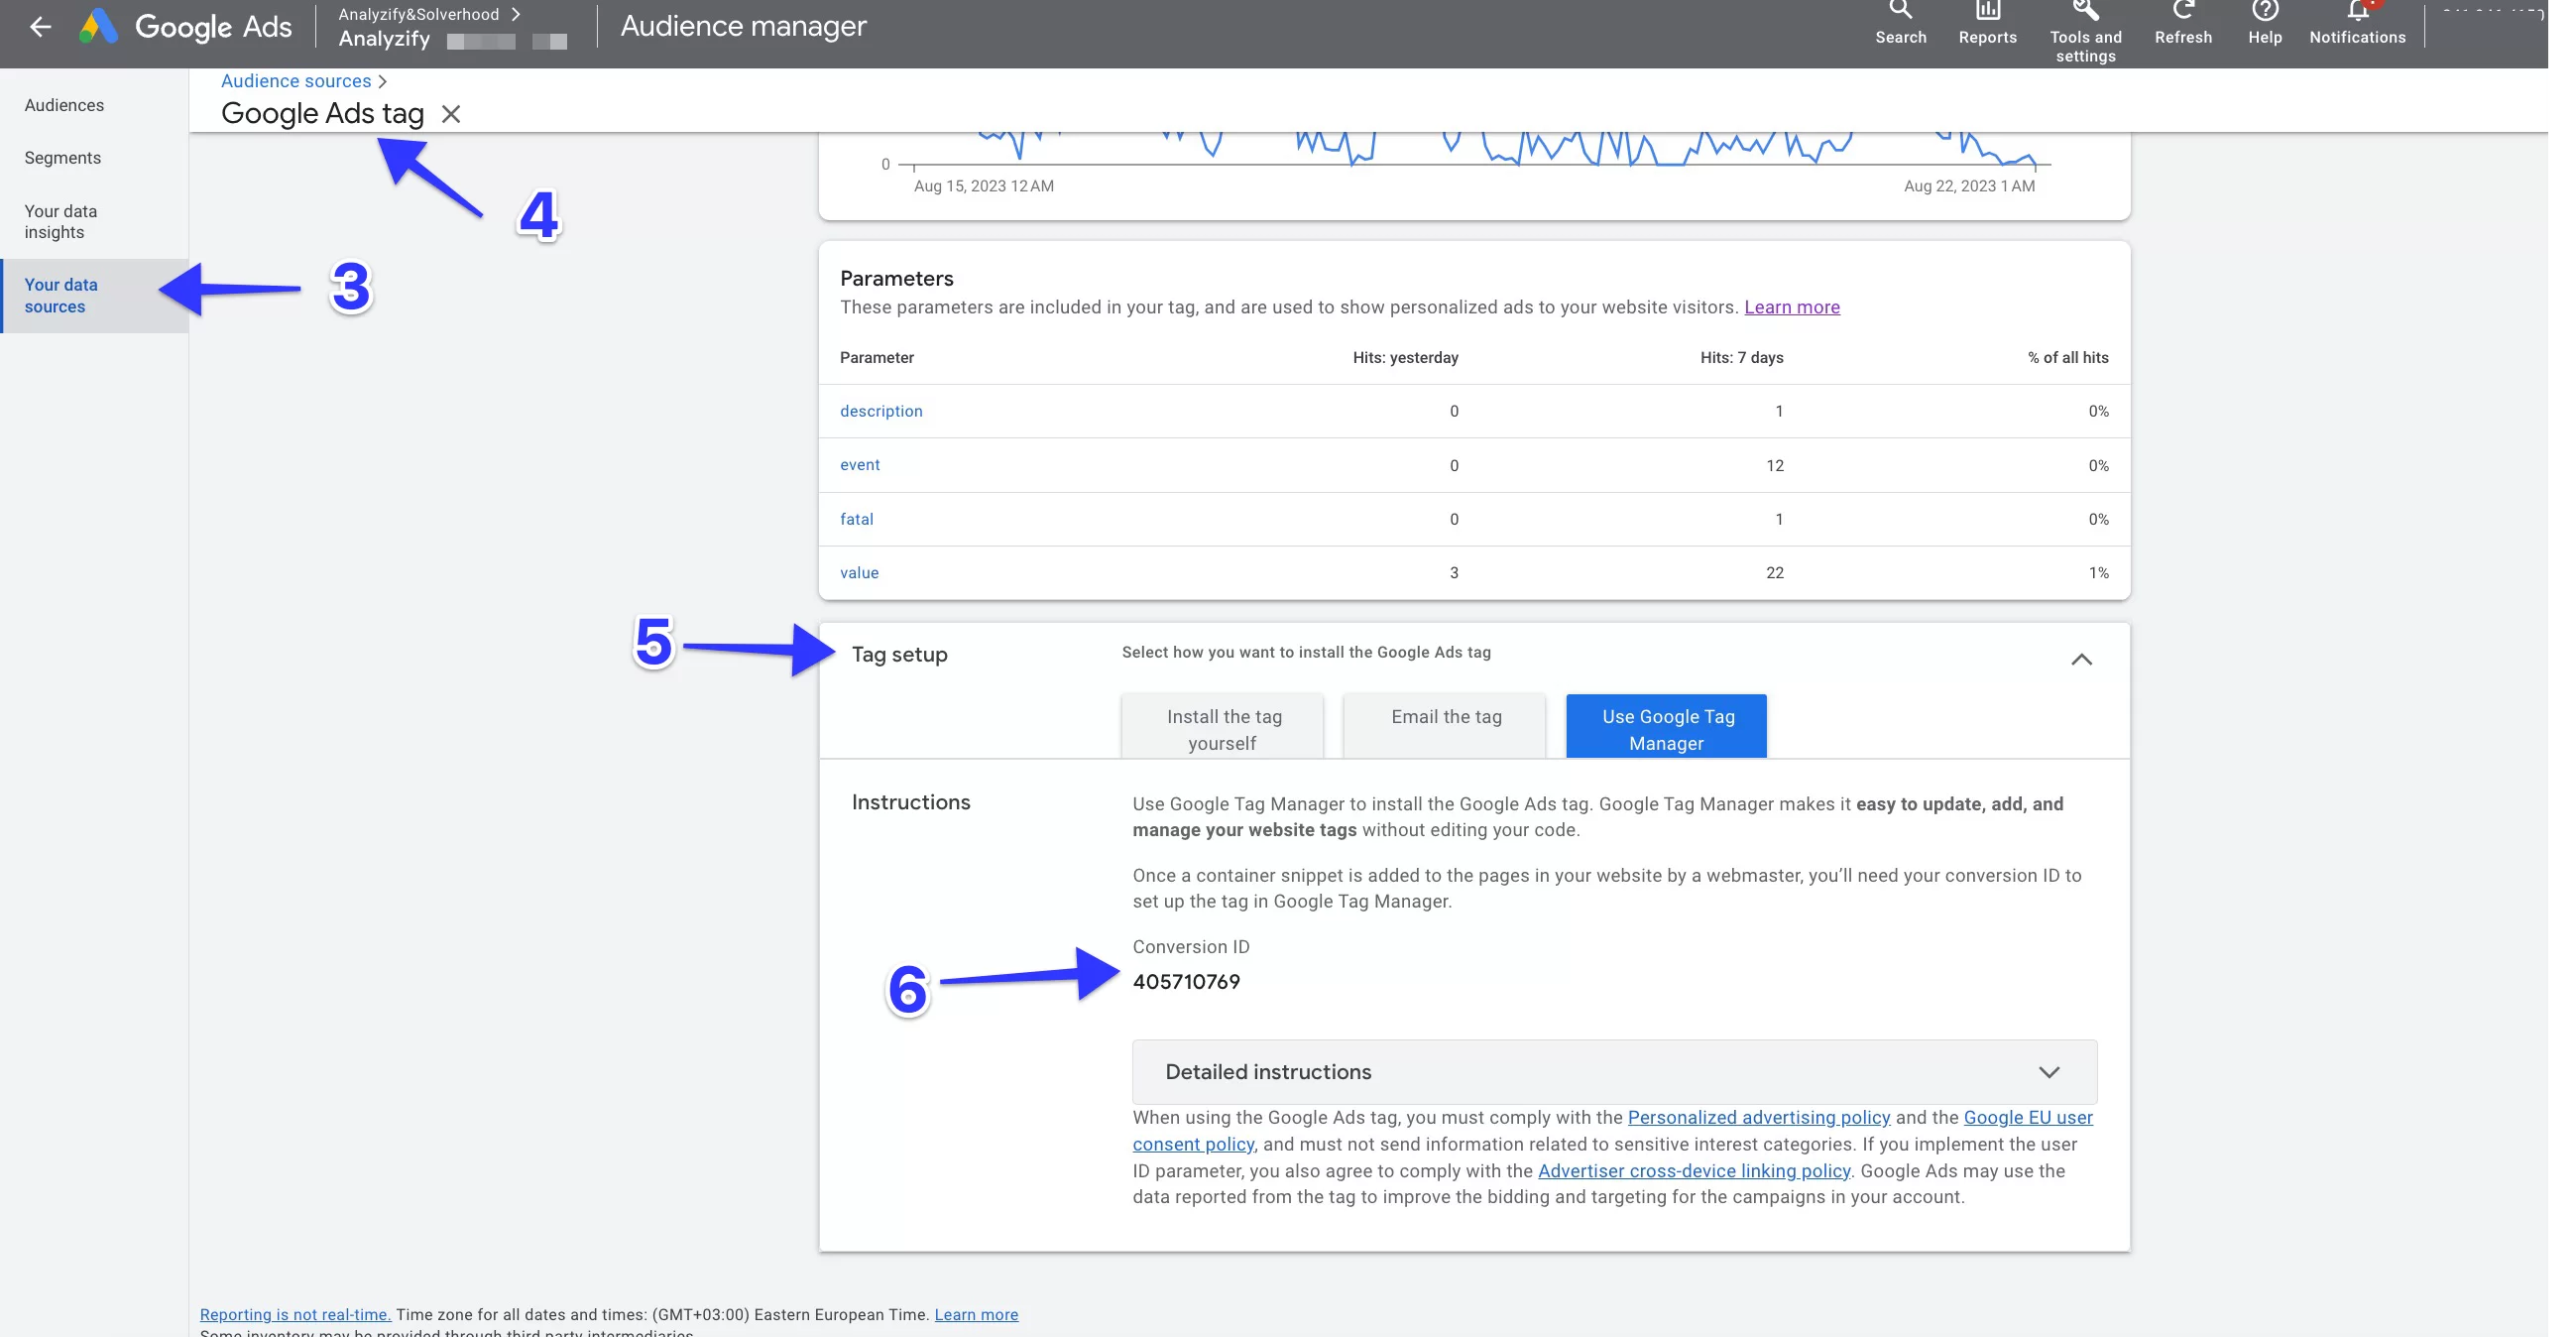Screen dimensions: 2576x1337
Task: Go to Audiences in sidebar
Action: pyautogui.click(x=64, y=105)
